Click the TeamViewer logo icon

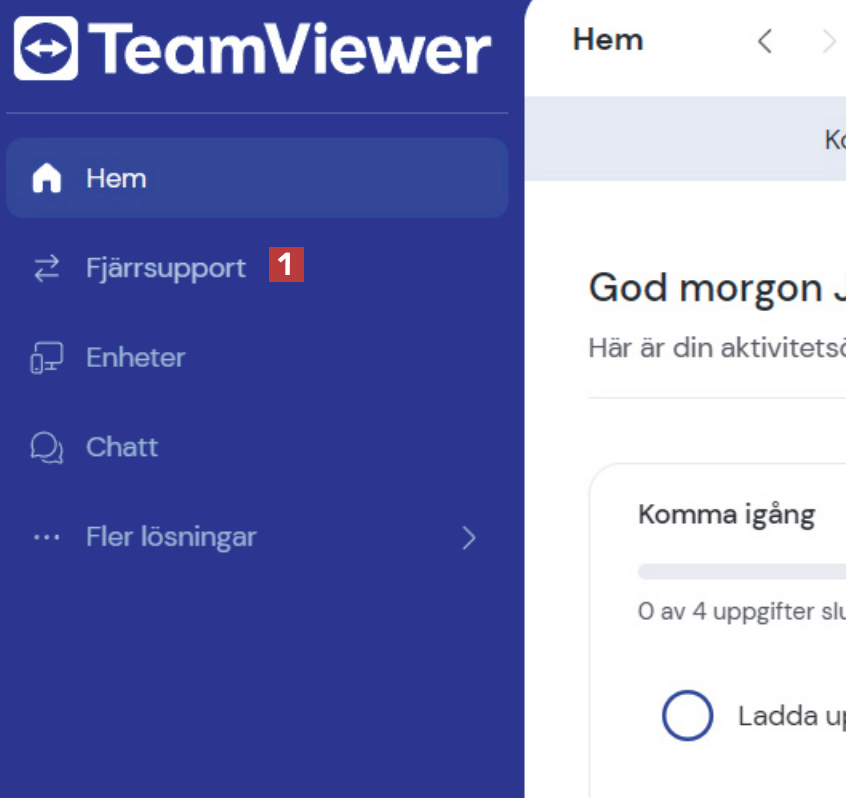(x=46, y=48)
